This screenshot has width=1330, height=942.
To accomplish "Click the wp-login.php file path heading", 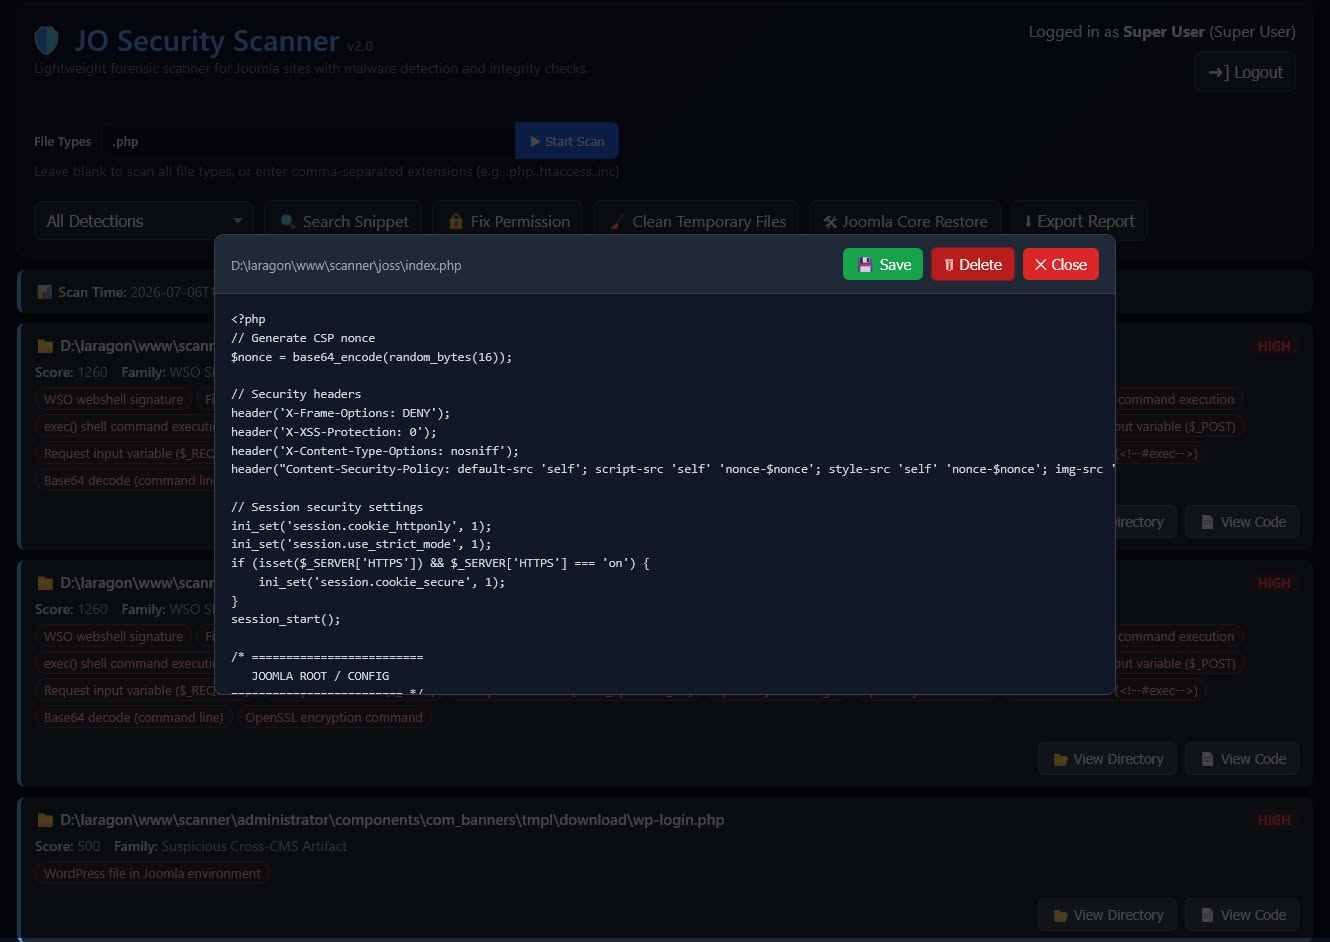I will pos(392,820).
